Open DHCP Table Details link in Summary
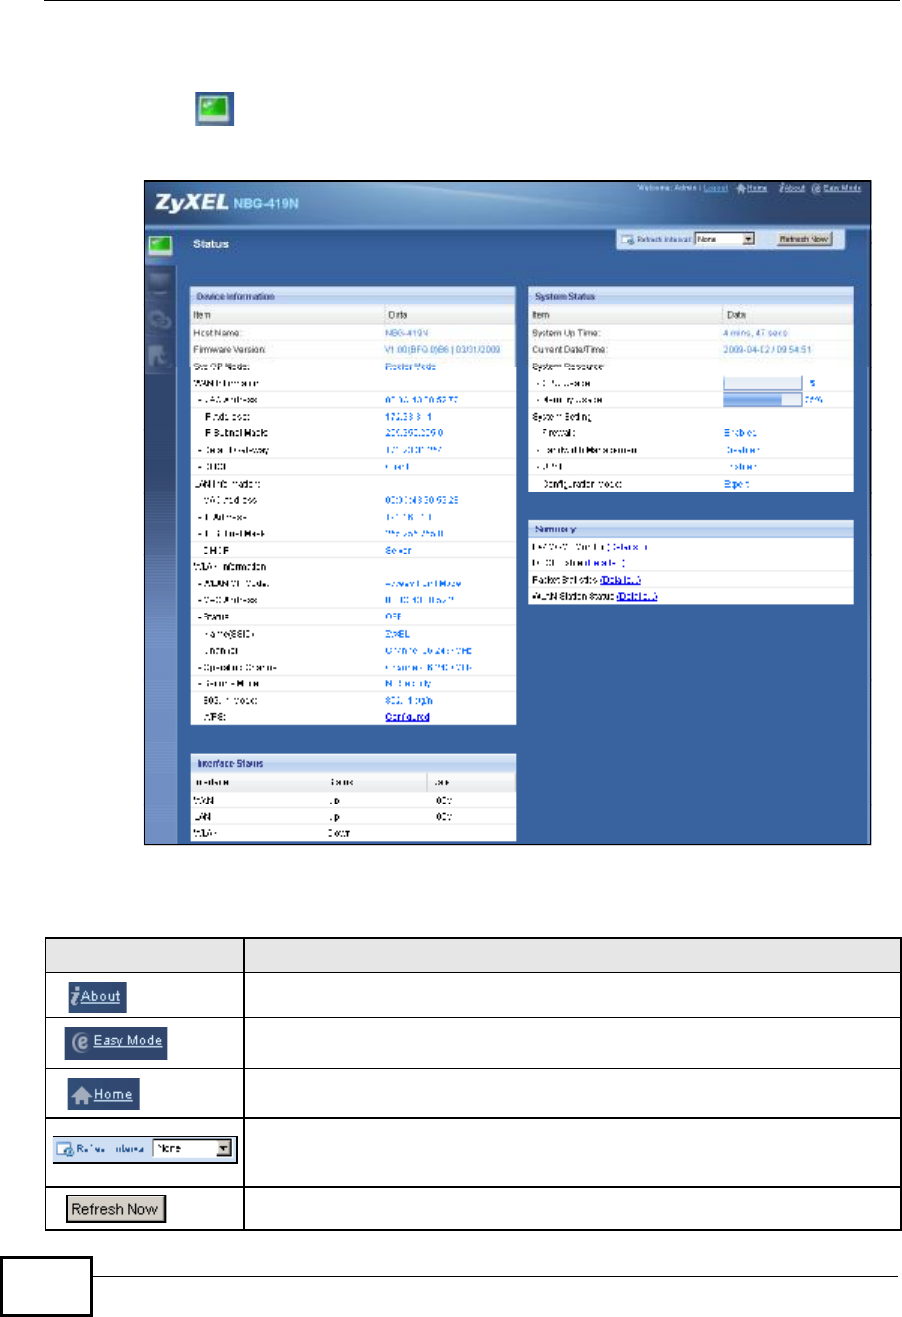This screenshot has height=1317, width=902. 604,563
